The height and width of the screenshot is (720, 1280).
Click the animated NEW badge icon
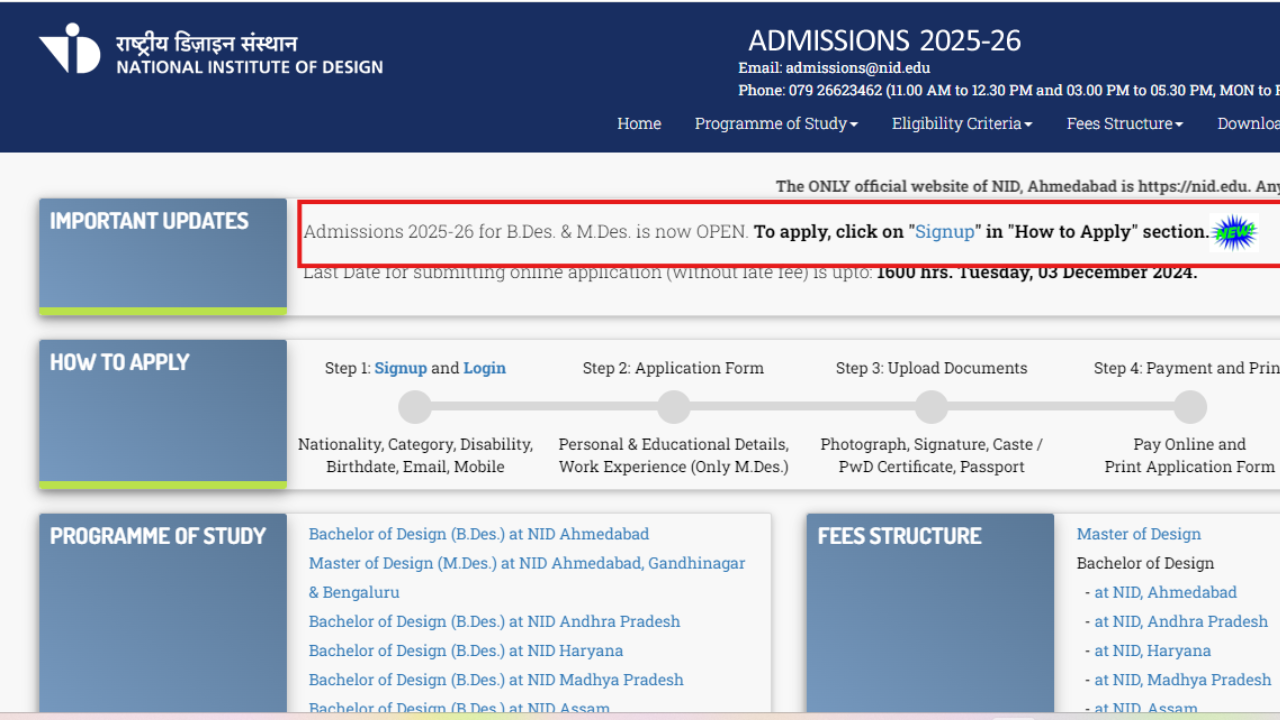point(1233,232)
